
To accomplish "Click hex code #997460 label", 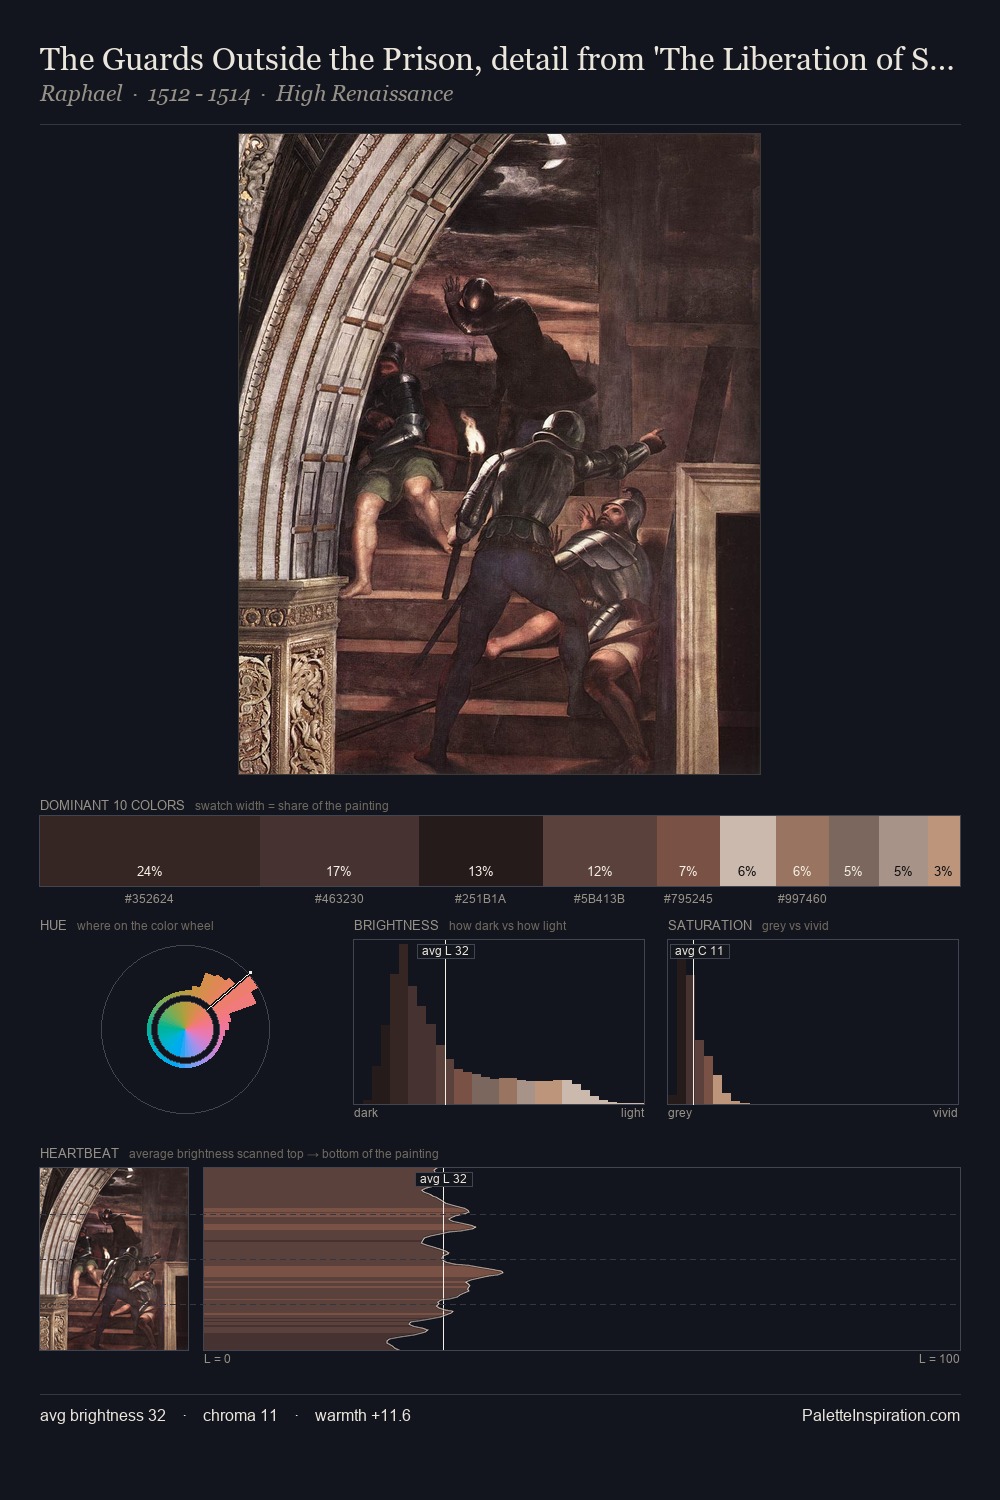I will coord(802,899).
